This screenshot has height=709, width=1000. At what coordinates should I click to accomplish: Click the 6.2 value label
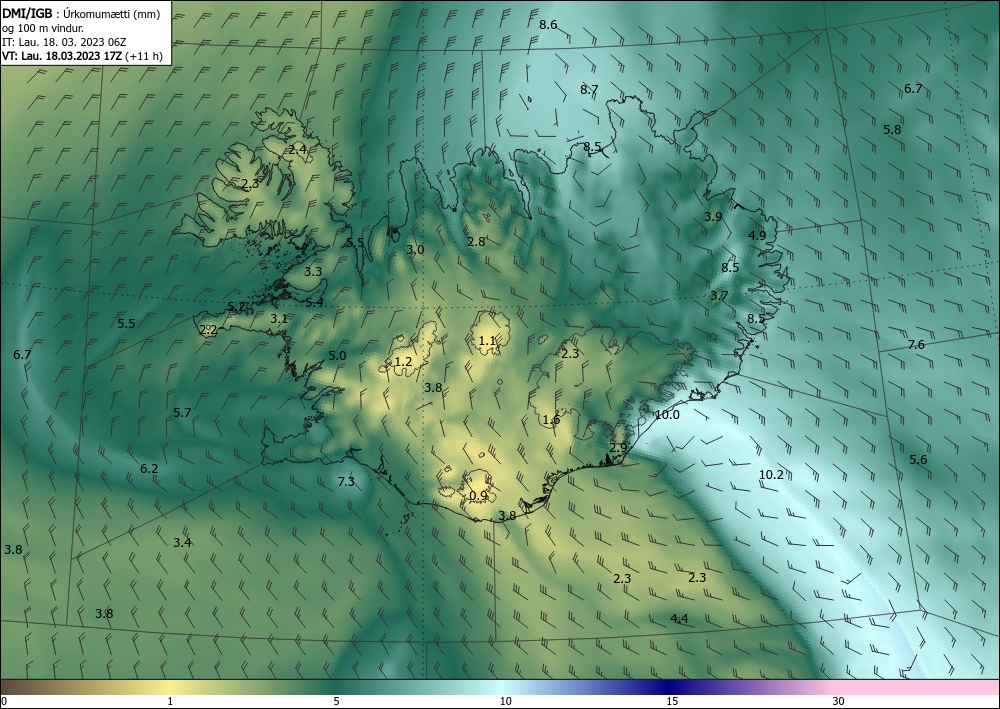(x=149, y=469)
